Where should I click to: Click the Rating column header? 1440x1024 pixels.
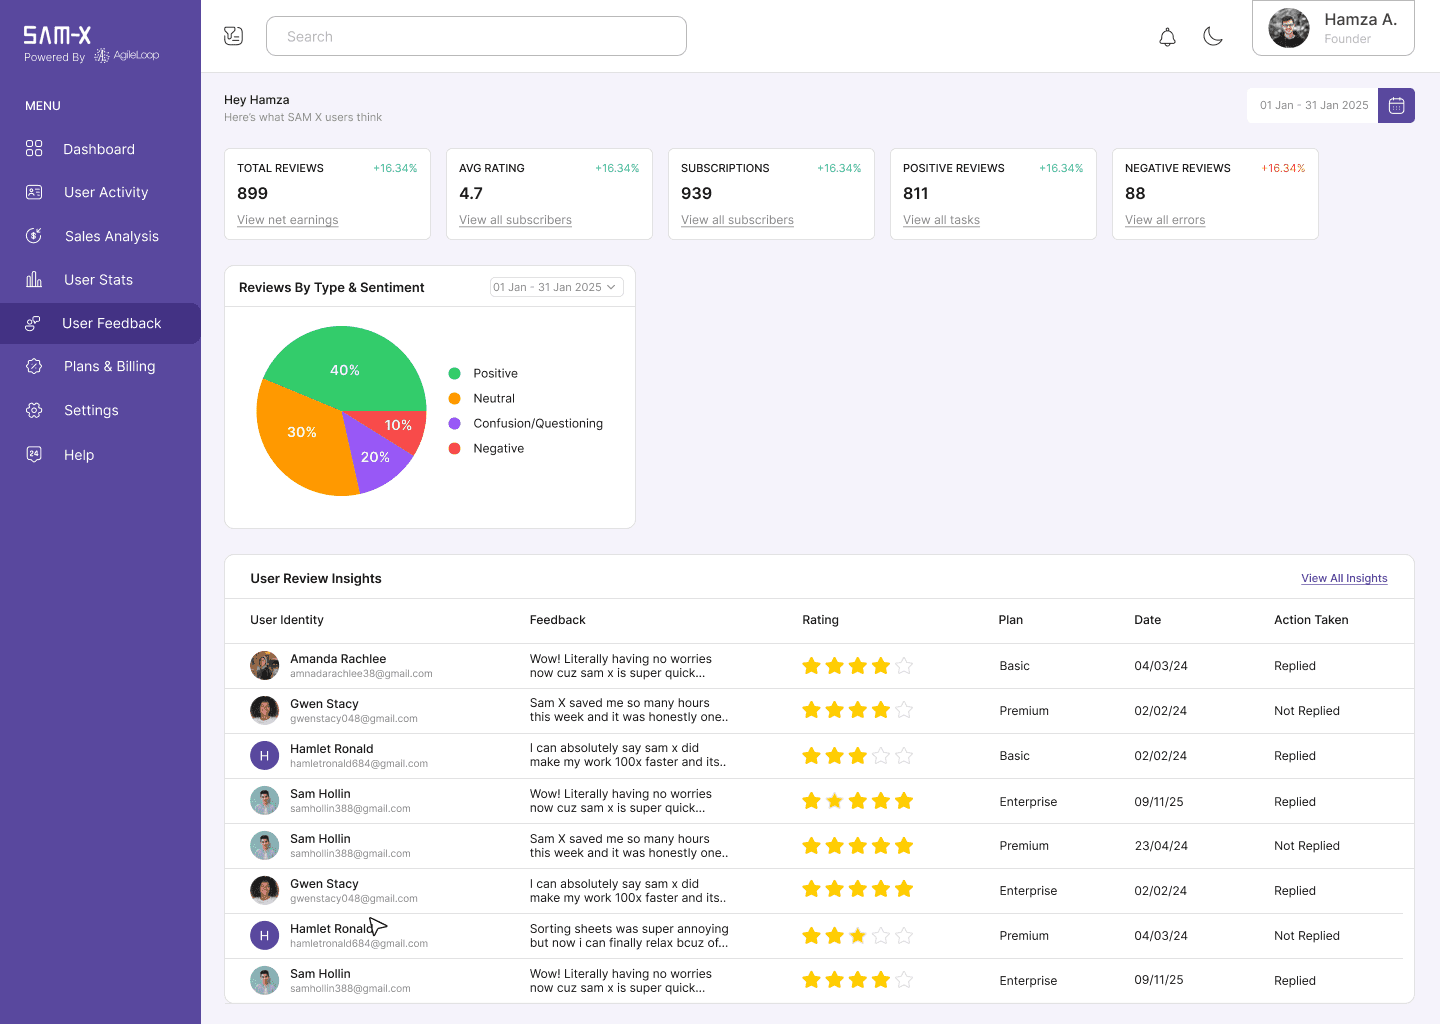click(821, 620)
